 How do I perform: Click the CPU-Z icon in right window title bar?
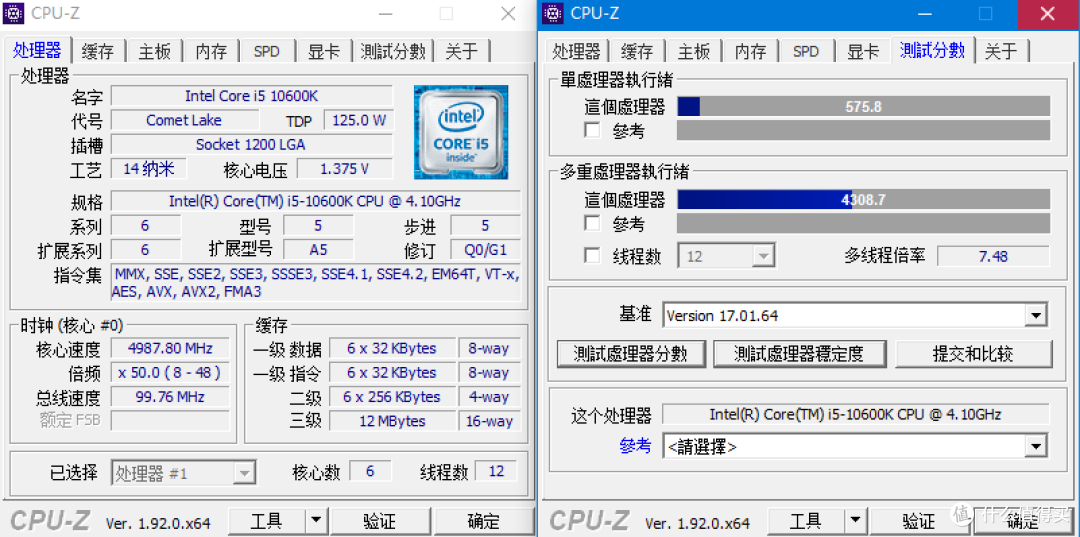(x=553, y=12)
